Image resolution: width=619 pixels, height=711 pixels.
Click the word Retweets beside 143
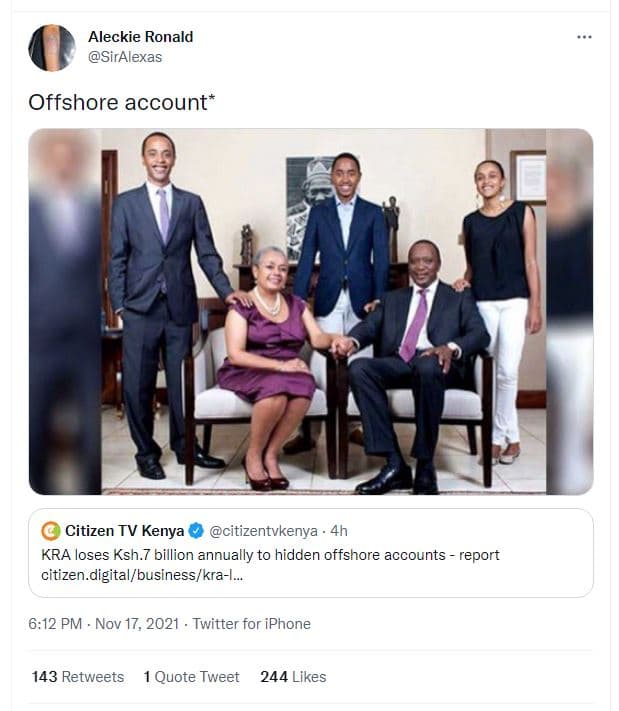[x=93, y=677]
